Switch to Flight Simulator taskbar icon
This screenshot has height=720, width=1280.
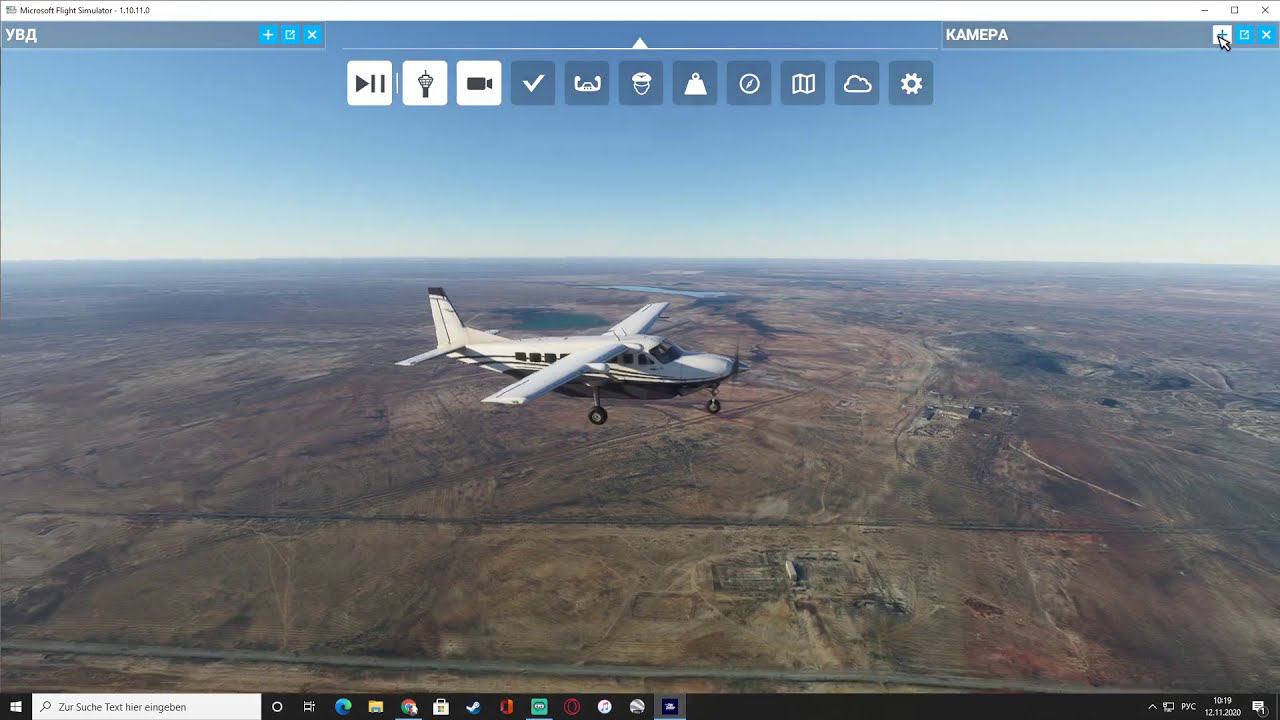pyautogui.click(x=670, y=707)
